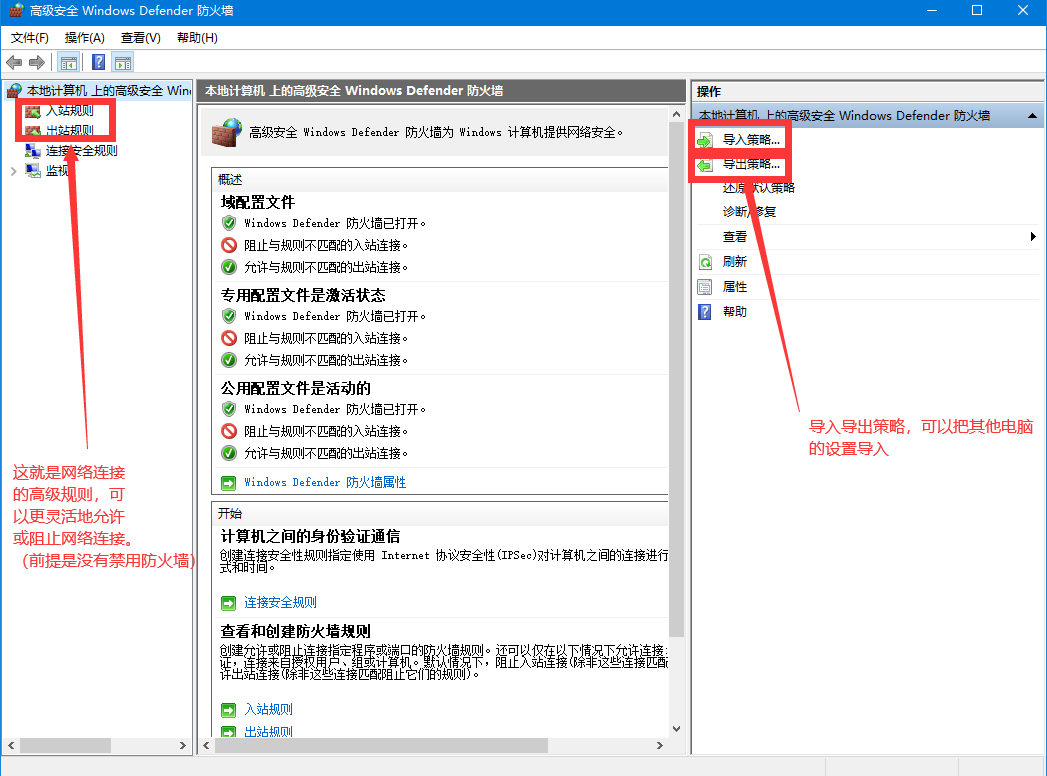Screen dimensions: 1047x776
Task: Click 属性 action text
Action: tap(735, 286)
